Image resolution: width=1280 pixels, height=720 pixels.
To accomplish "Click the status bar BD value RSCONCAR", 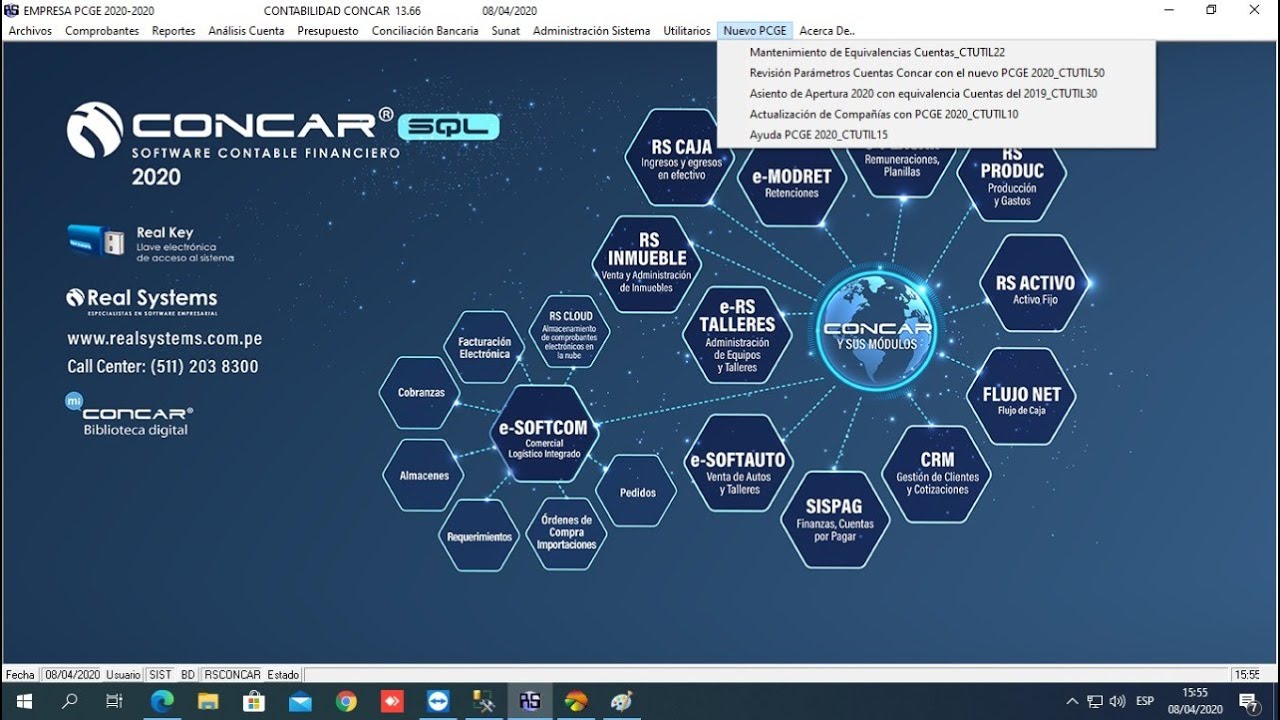I will pyautogui.click(x=232, y=675).
